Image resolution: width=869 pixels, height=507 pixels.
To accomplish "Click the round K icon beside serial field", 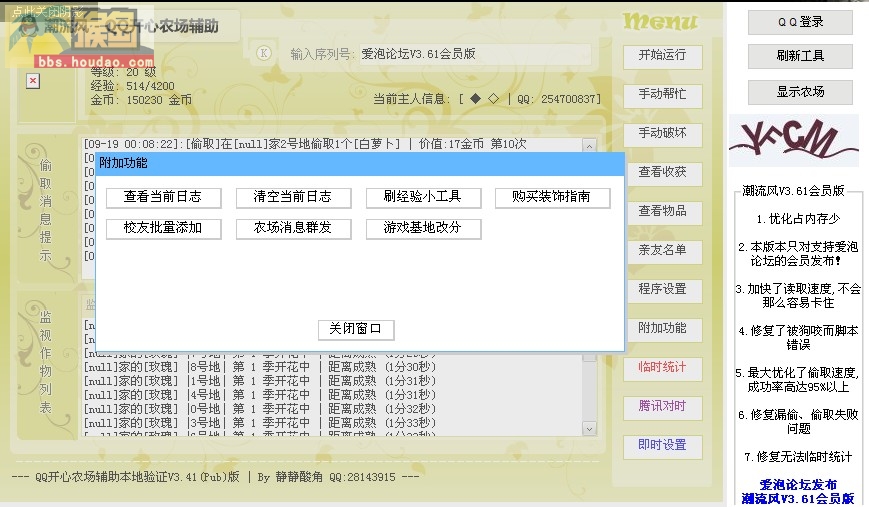I will click(264, 53).
